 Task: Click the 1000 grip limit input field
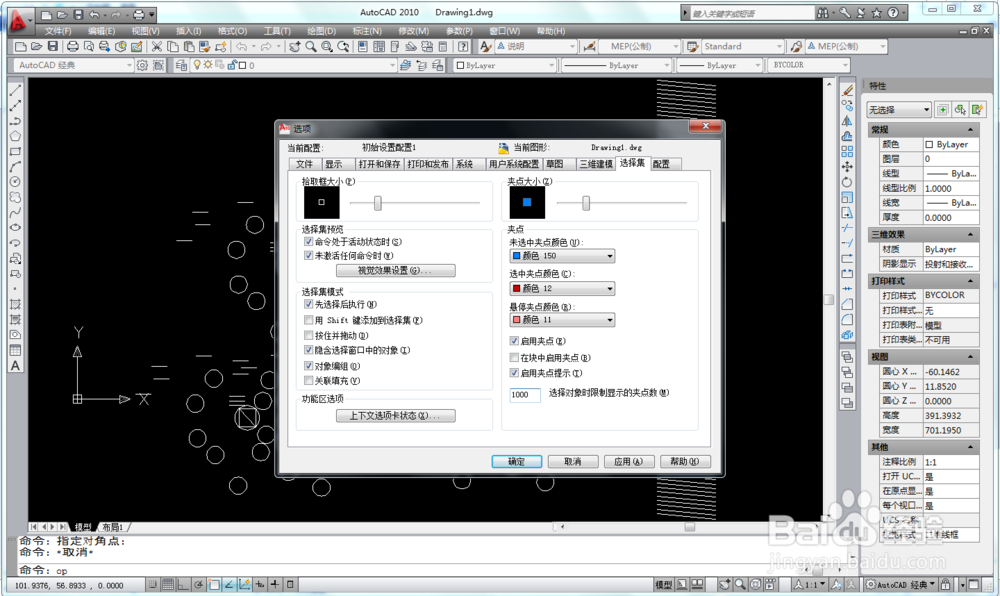click(525, 395)
